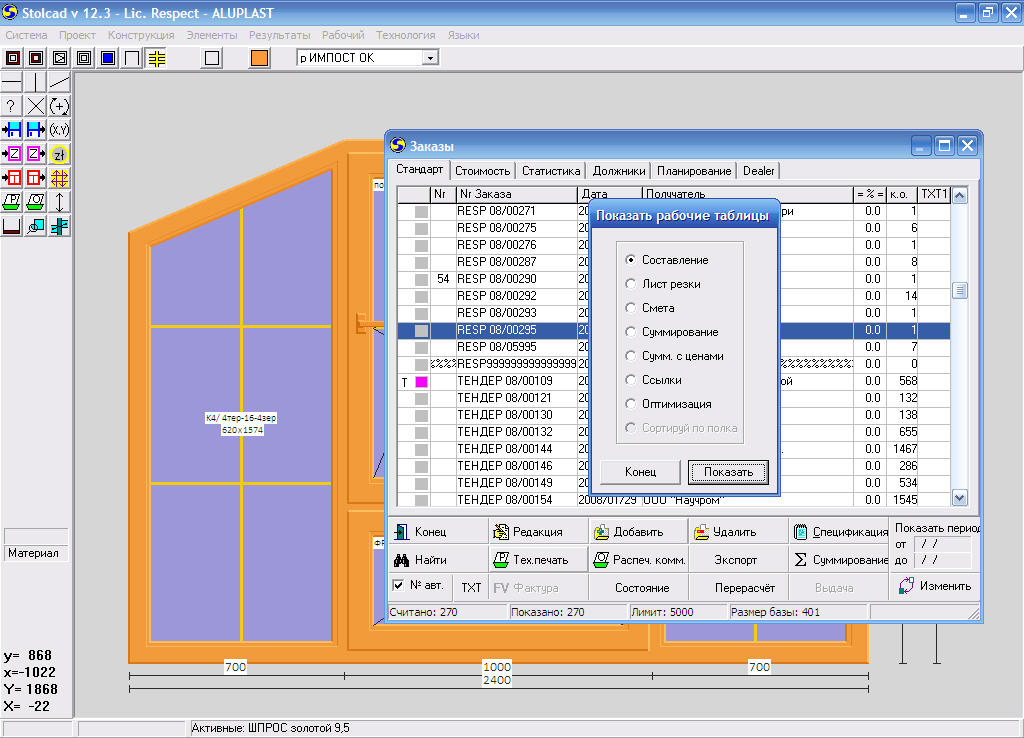Click the cyan zoom magnifier icon
This screenshot has width=1024, height=738.
(35, 226)
